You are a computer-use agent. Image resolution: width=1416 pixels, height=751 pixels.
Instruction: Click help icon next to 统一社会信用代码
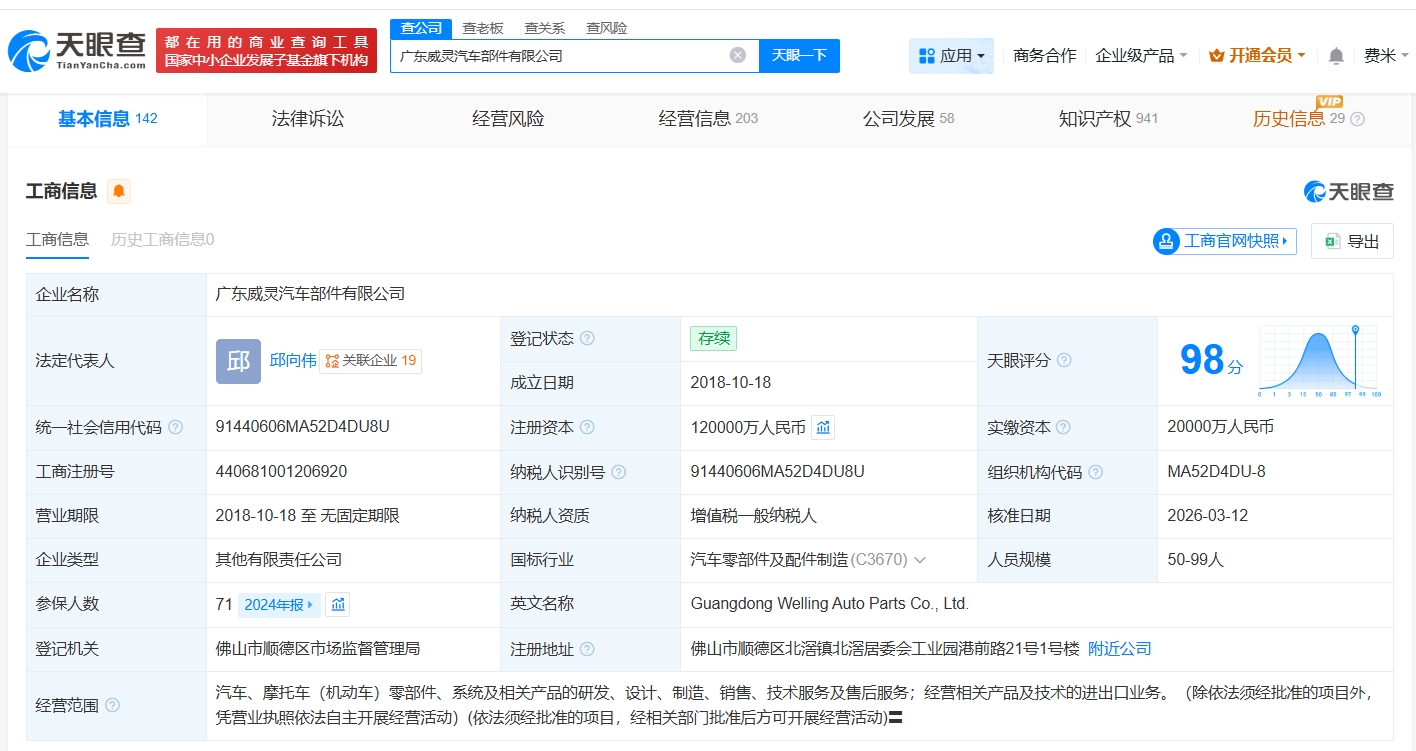176,428
